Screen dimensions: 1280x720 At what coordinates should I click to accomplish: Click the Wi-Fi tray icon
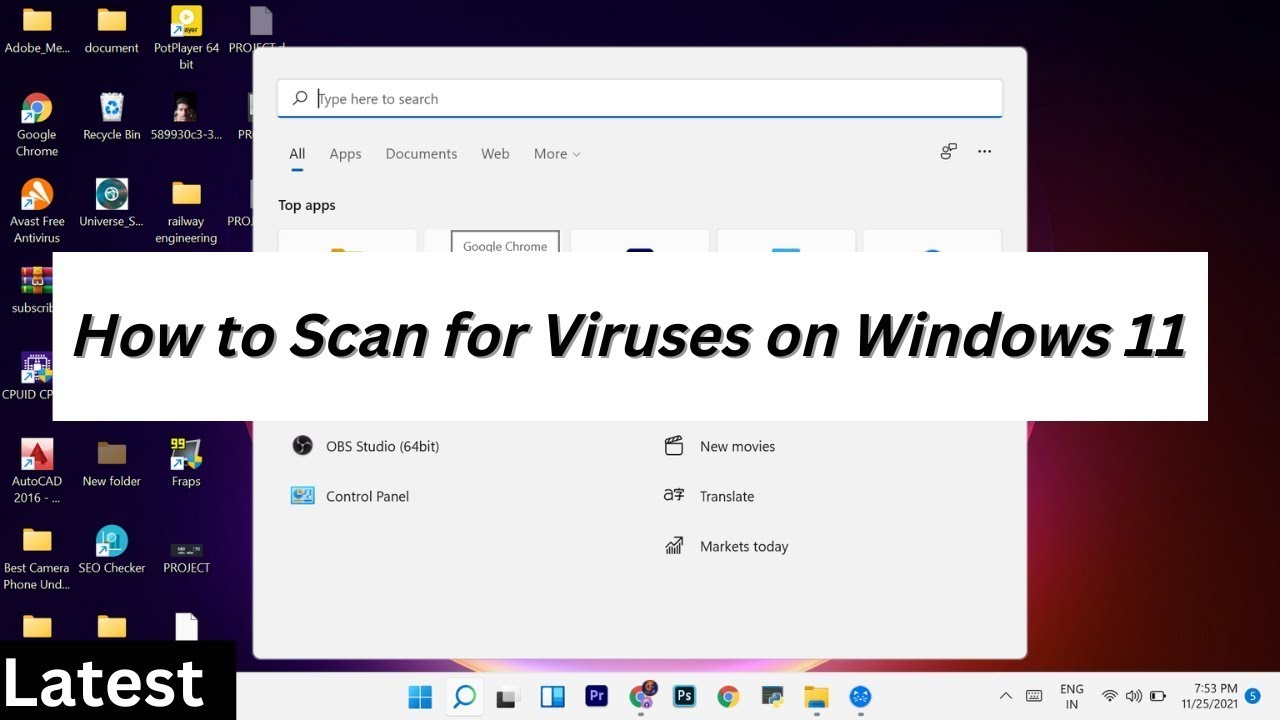tap(1109, 696)
